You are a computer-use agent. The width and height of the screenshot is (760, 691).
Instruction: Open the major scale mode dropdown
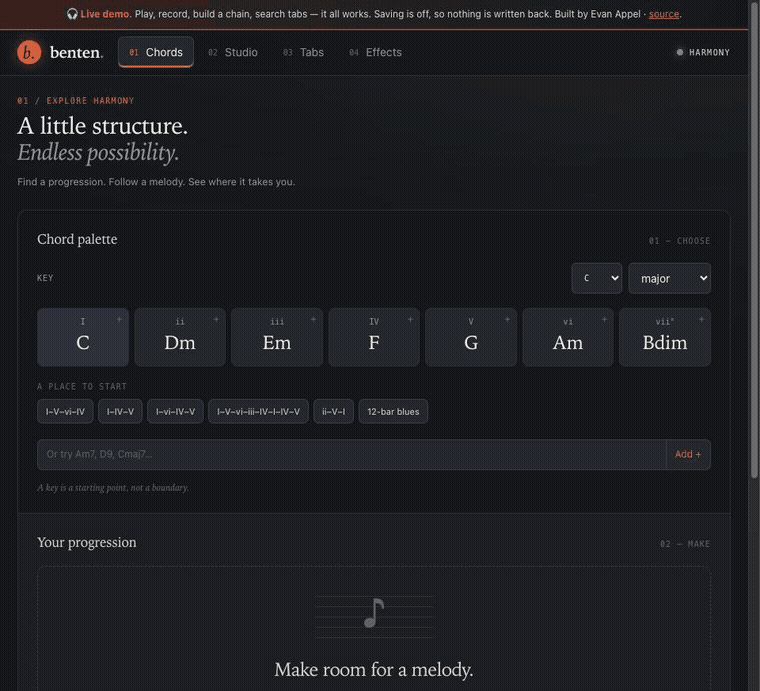(x=669, y=278)
